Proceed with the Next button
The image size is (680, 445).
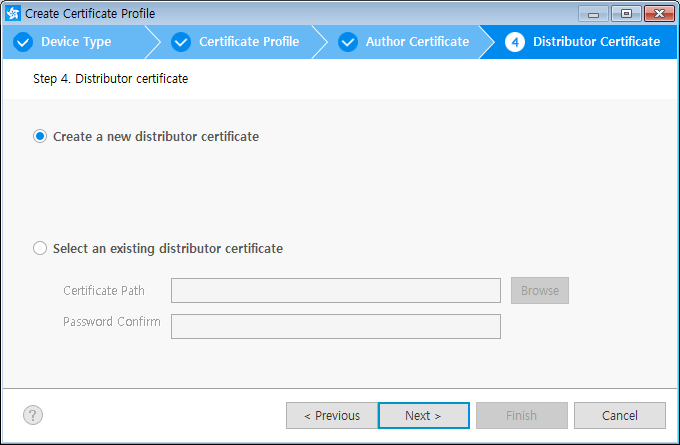pyautogui.click(x=423, y=415)
